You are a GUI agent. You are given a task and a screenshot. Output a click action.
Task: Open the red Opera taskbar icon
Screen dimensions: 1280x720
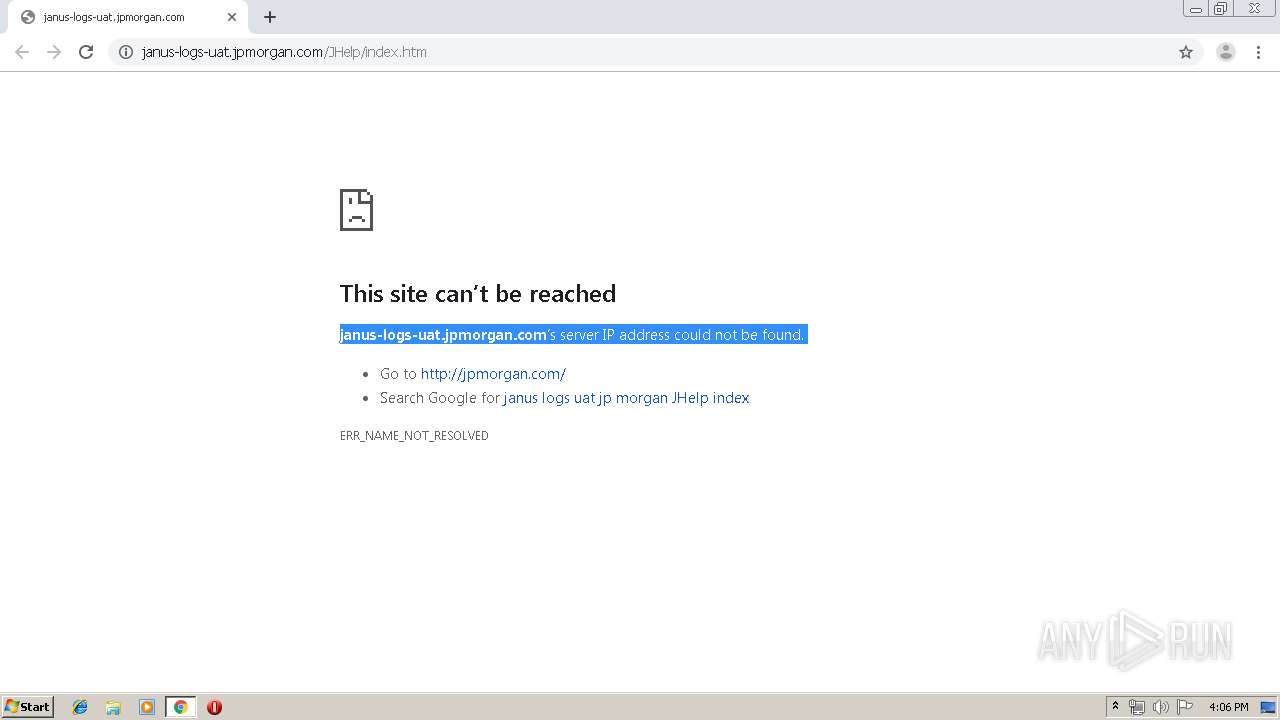pyautogui.click(x=214, y=707)
